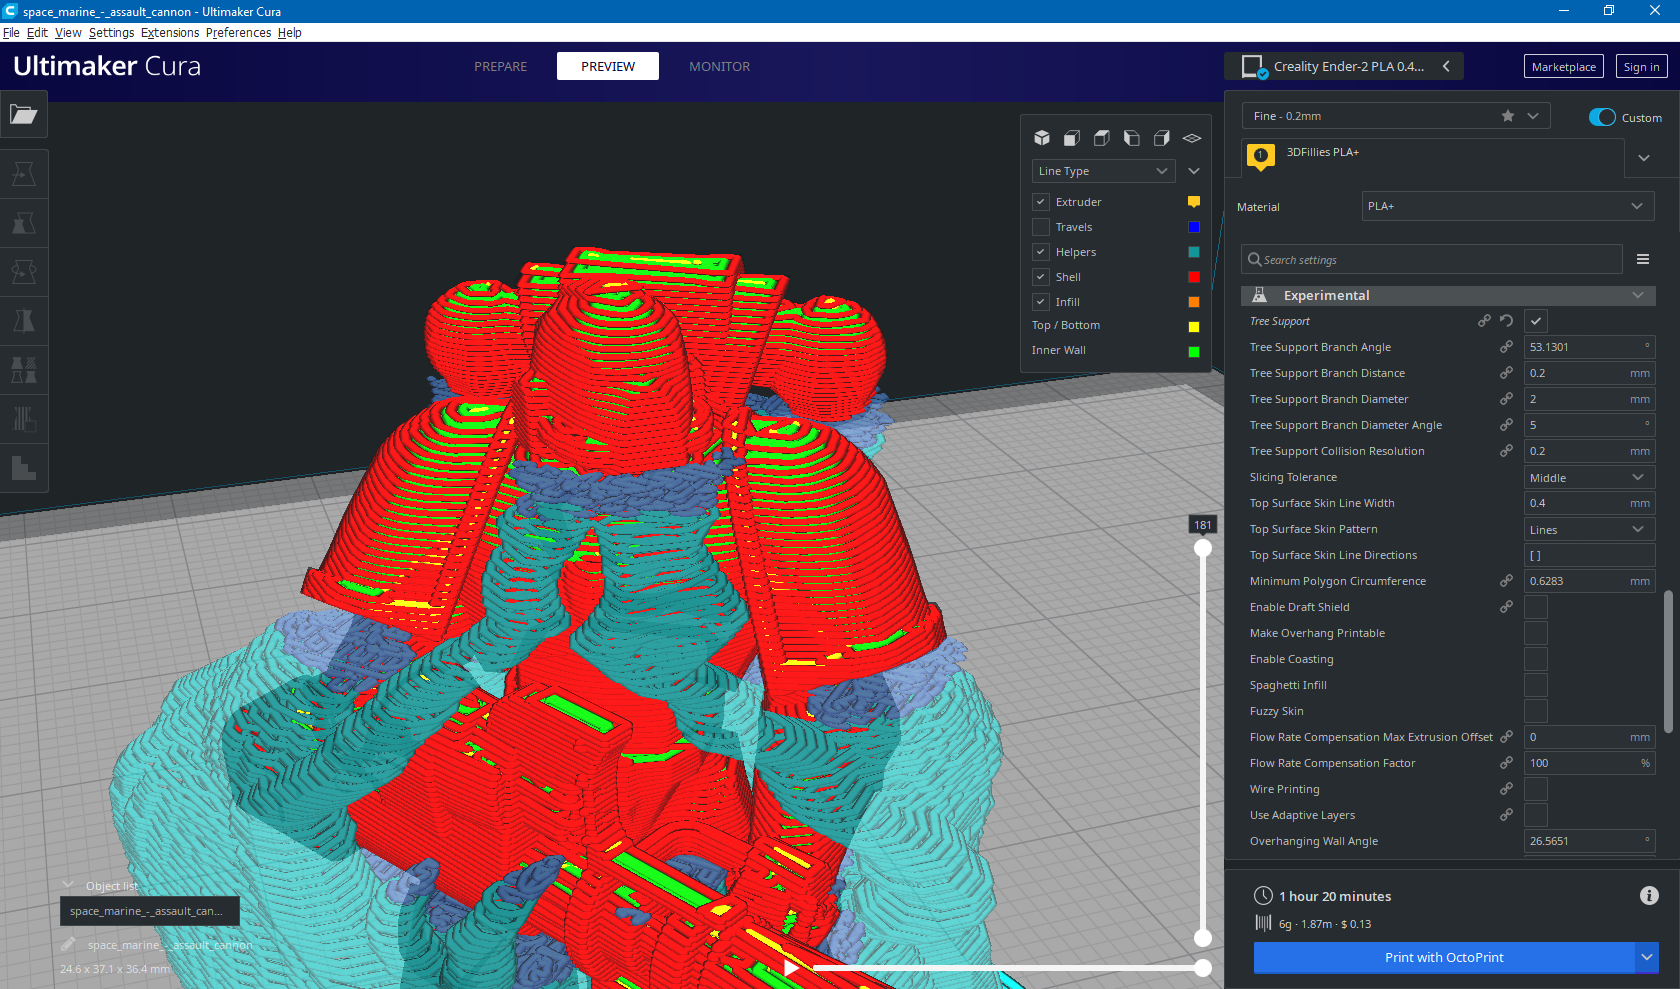Open the settings visibility hamburger menu
The height and width of the screenshot is (989, 1680).
pos(1643,259)
